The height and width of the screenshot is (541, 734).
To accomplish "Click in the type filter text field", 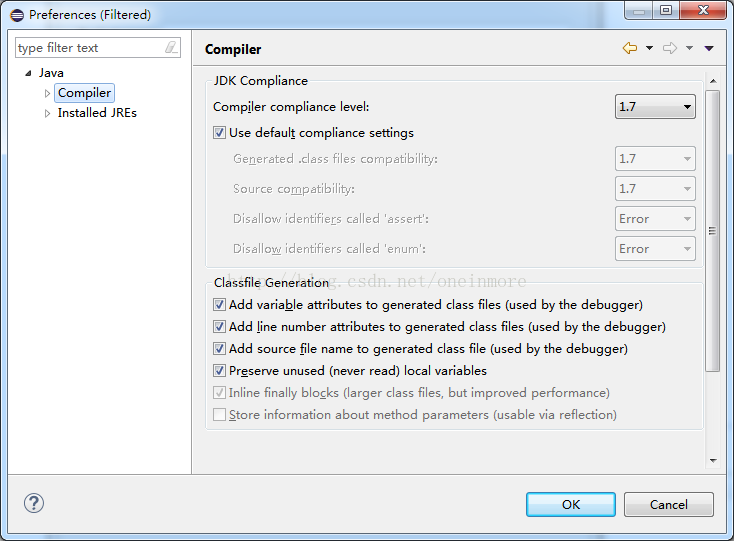I will (88, 47).
